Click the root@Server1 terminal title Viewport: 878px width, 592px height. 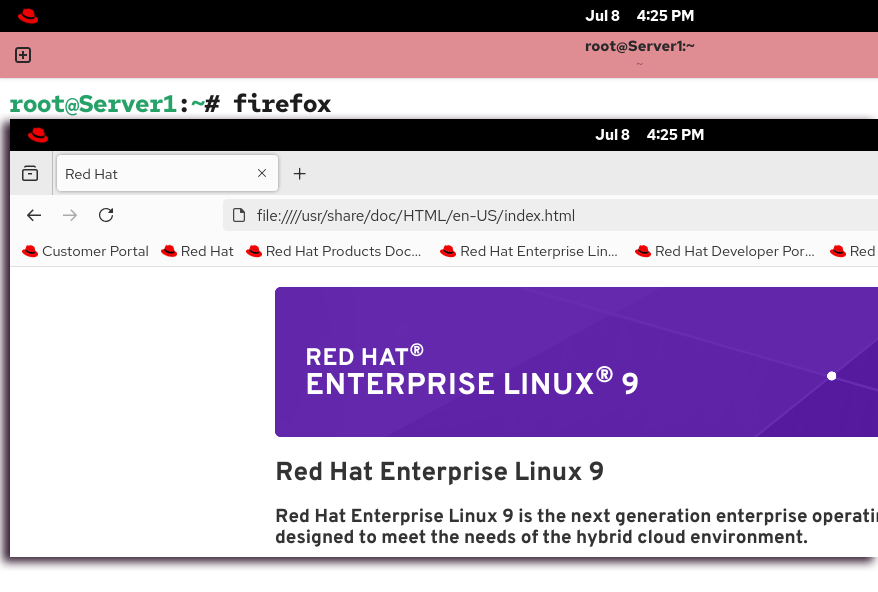(639, 46)
